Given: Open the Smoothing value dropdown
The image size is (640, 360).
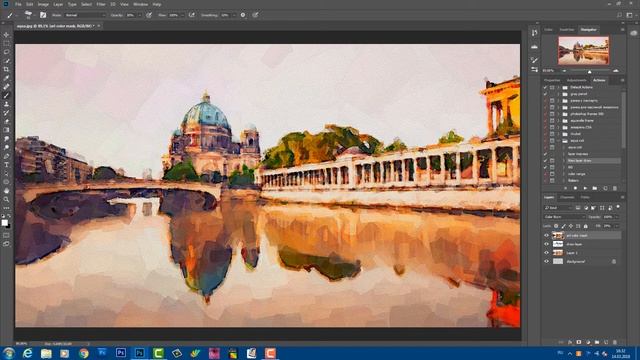Looking at the screenshot, I should pos(233,15).
